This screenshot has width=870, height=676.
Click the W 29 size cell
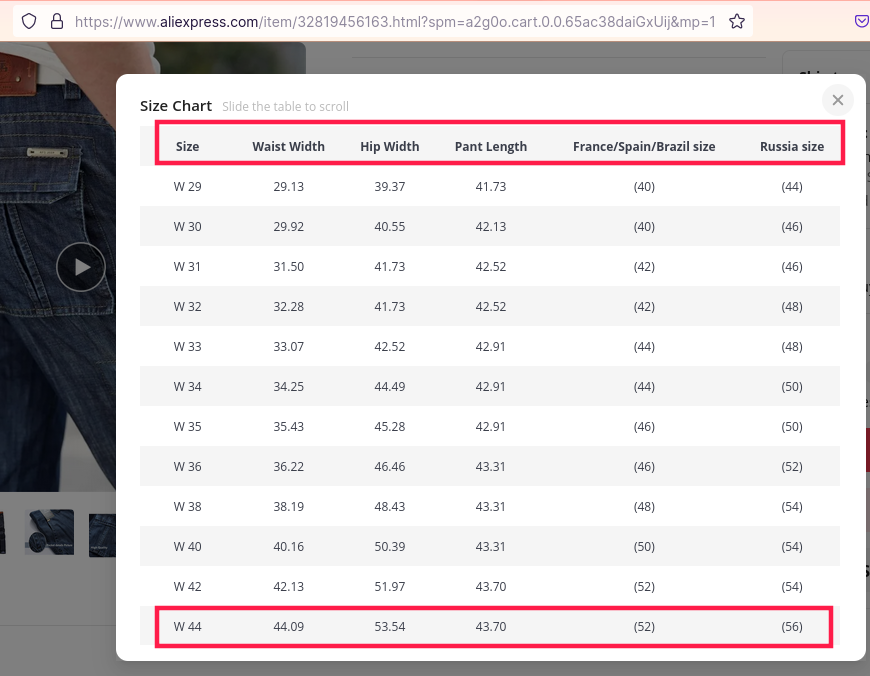[x=187, y=187]
